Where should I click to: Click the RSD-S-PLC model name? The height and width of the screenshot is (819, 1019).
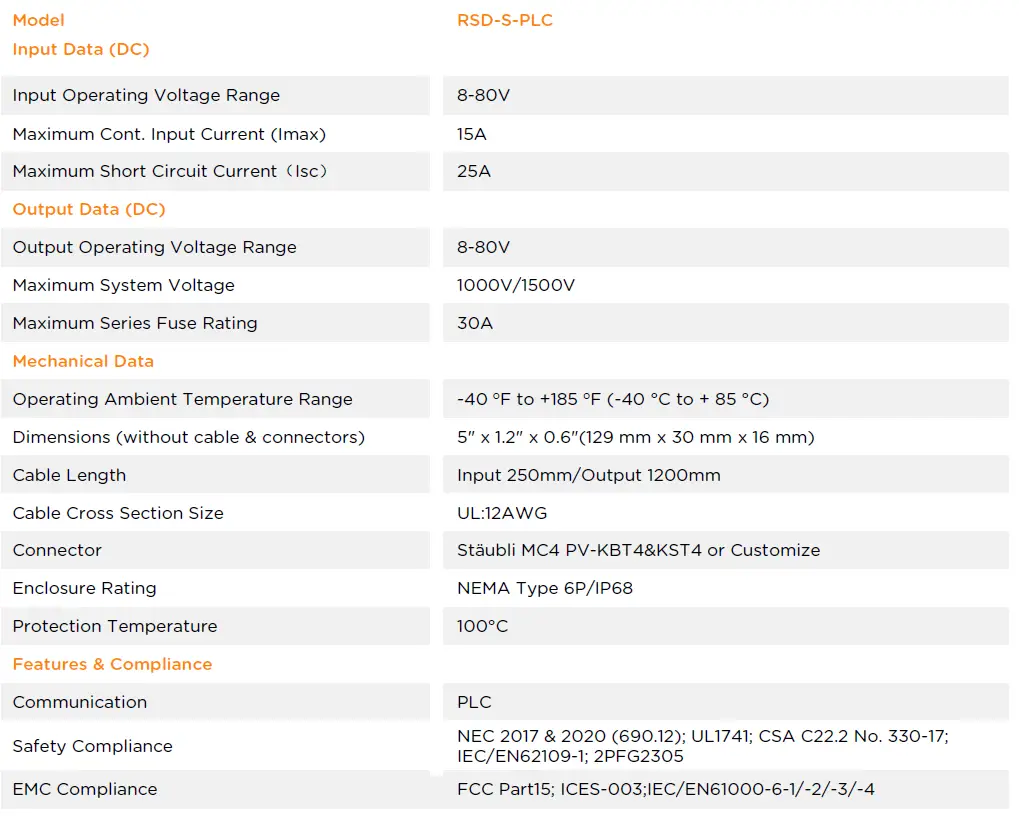tap(504, 20)
